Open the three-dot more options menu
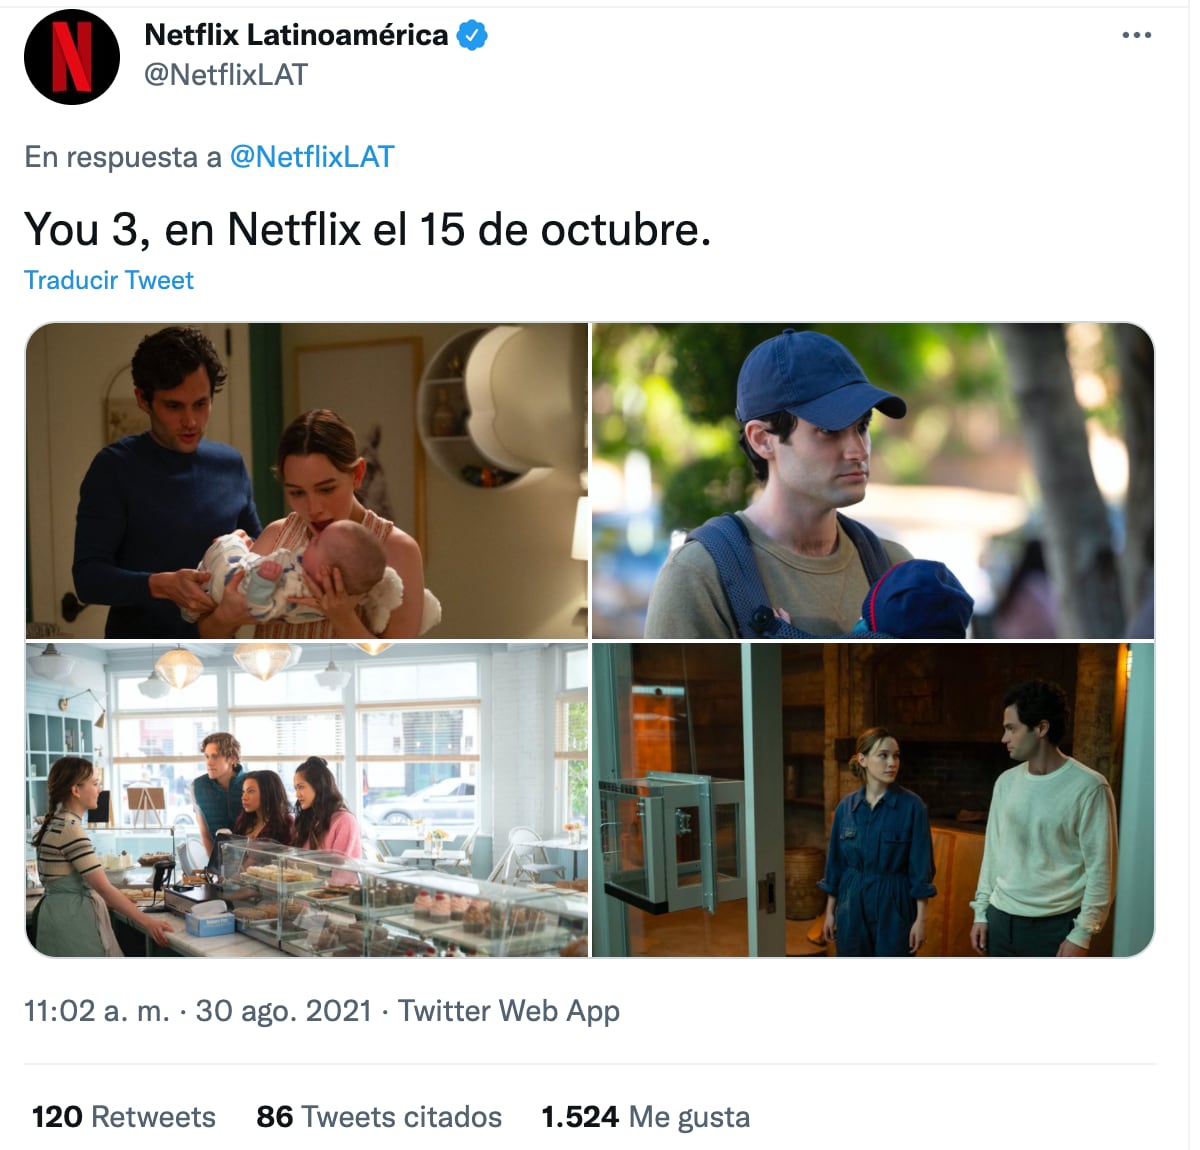This screenshot has width=1200, height=1150. click(x=1137, y=35)
